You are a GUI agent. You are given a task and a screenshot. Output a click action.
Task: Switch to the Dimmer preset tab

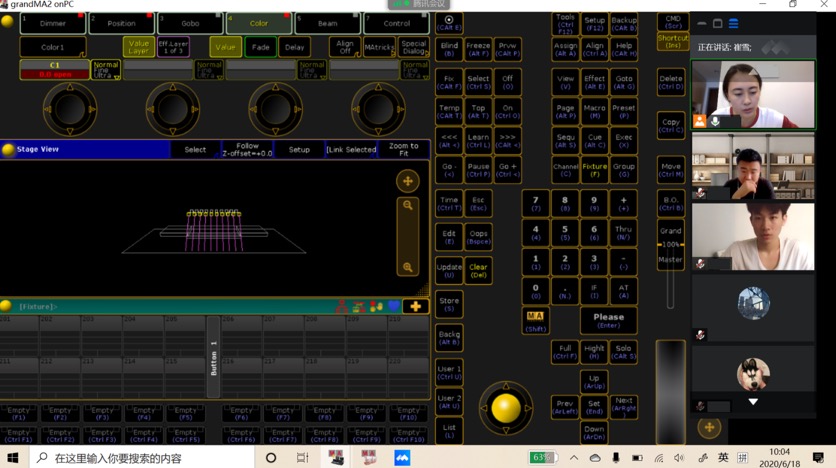coord(53,23)
